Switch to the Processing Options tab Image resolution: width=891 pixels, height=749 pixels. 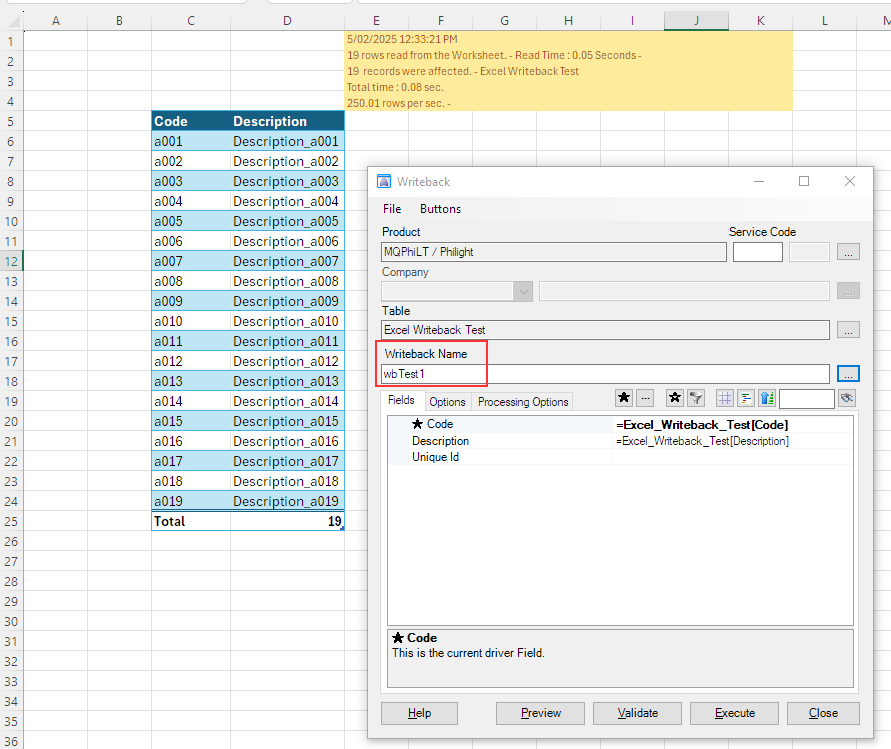point(523,402)
